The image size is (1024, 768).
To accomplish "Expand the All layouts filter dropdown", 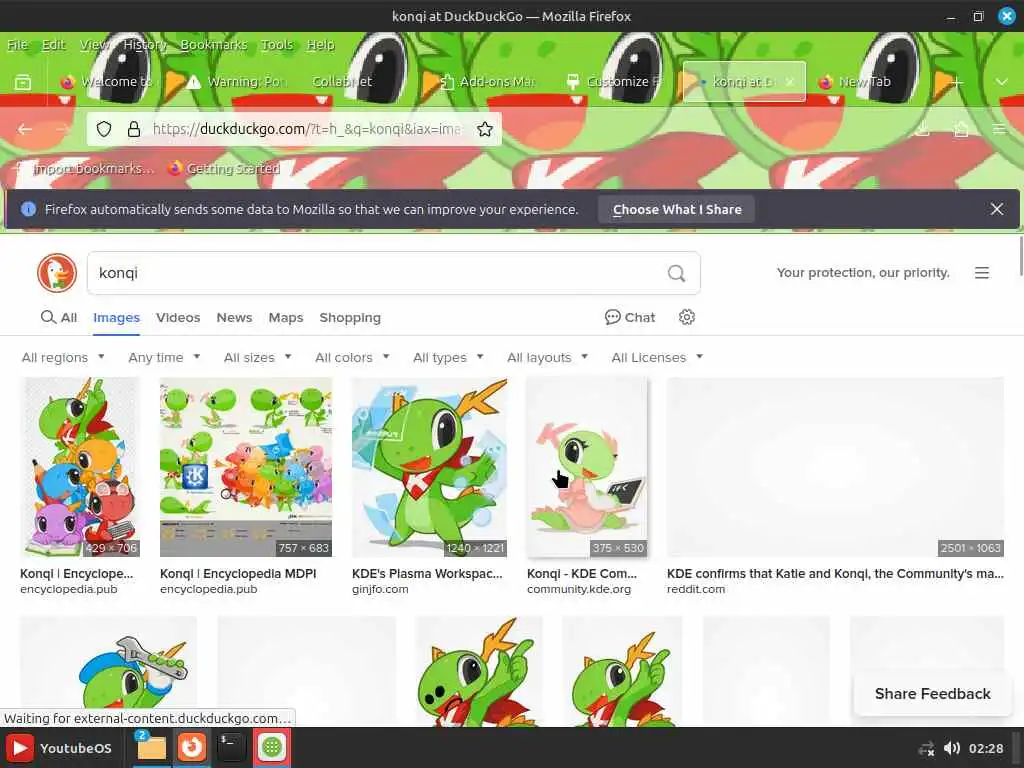I will click(x=547, y=357).
